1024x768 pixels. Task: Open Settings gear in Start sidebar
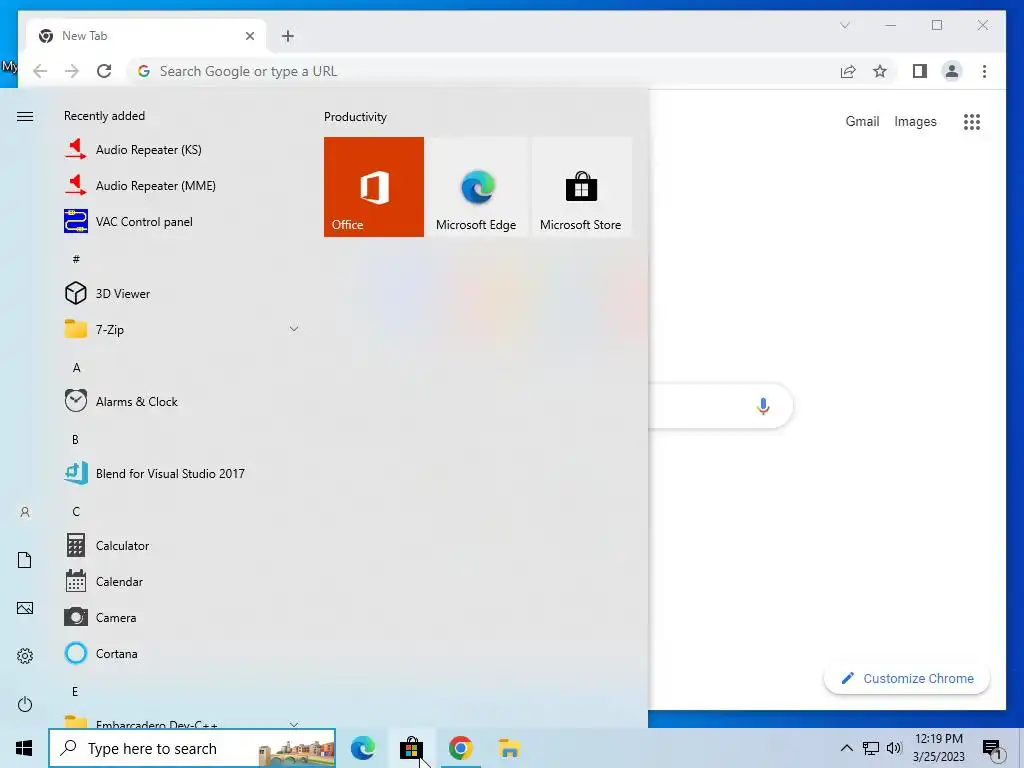(25, 656)
